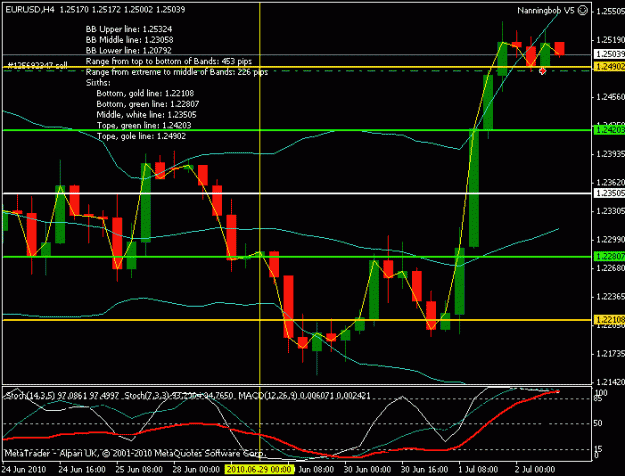The height and width of the screenshot is (476, 625).
Task: Click the green price tag 1.24203
Action: (x=609, y=130)
